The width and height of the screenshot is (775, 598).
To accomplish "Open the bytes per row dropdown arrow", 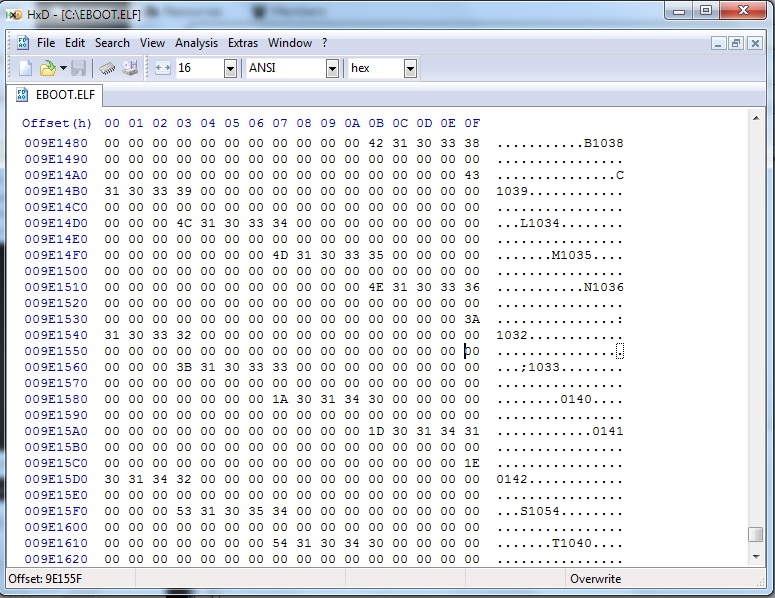I will click(x=230, y=69).
